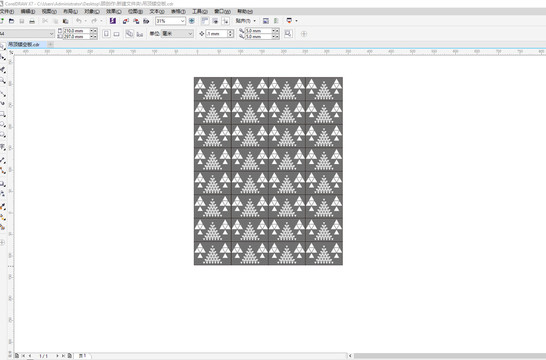Select the Rectangle tool
546x360 pixels.
(x=3, y=114)
